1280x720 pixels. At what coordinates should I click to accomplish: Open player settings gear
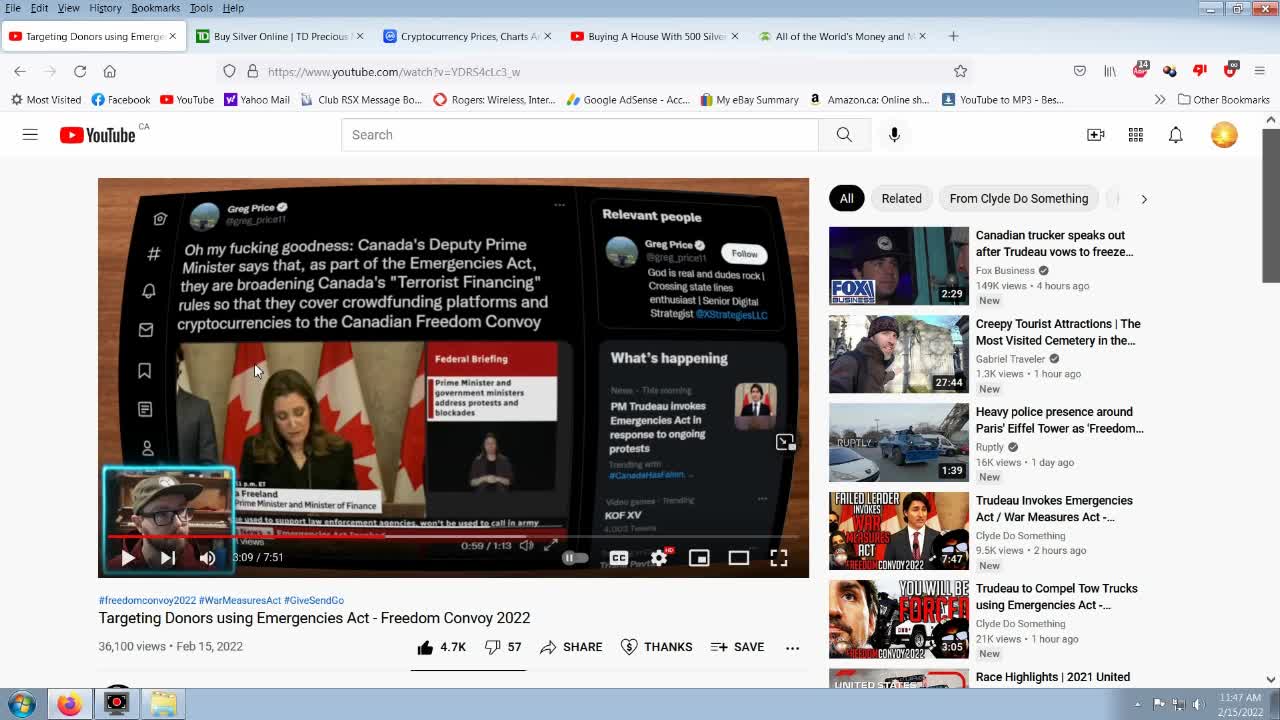[659, 558]
